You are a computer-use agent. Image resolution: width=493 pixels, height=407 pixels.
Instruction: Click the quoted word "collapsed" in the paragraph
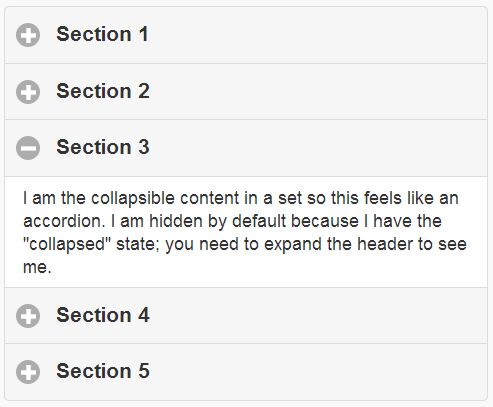click(x=67, y=245)
